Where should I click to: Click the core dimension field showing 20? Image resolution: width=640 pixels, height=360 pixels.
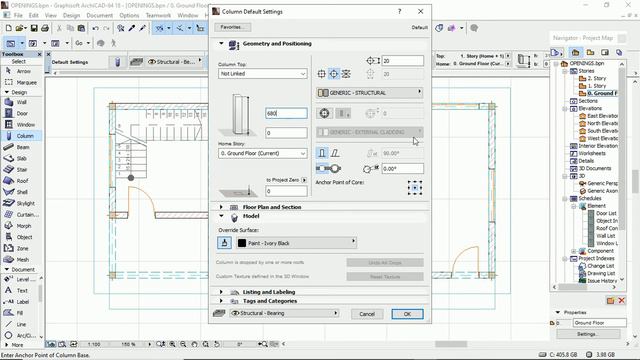coord(402,61)
